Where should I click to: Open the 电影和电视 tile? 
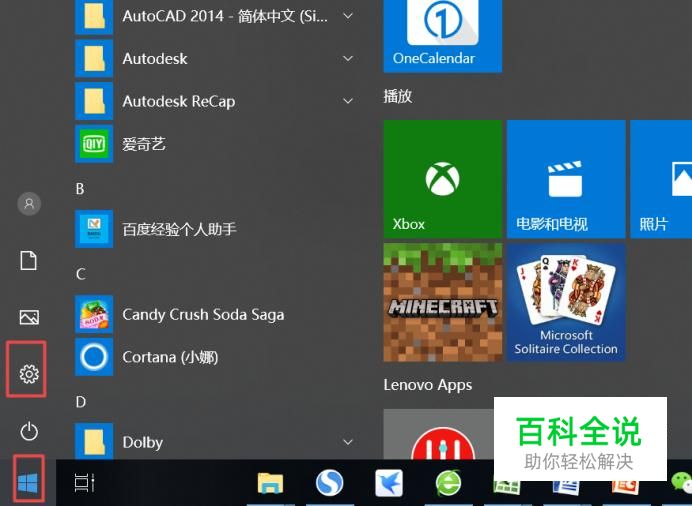pyautogui.click(x=566, y=179)
